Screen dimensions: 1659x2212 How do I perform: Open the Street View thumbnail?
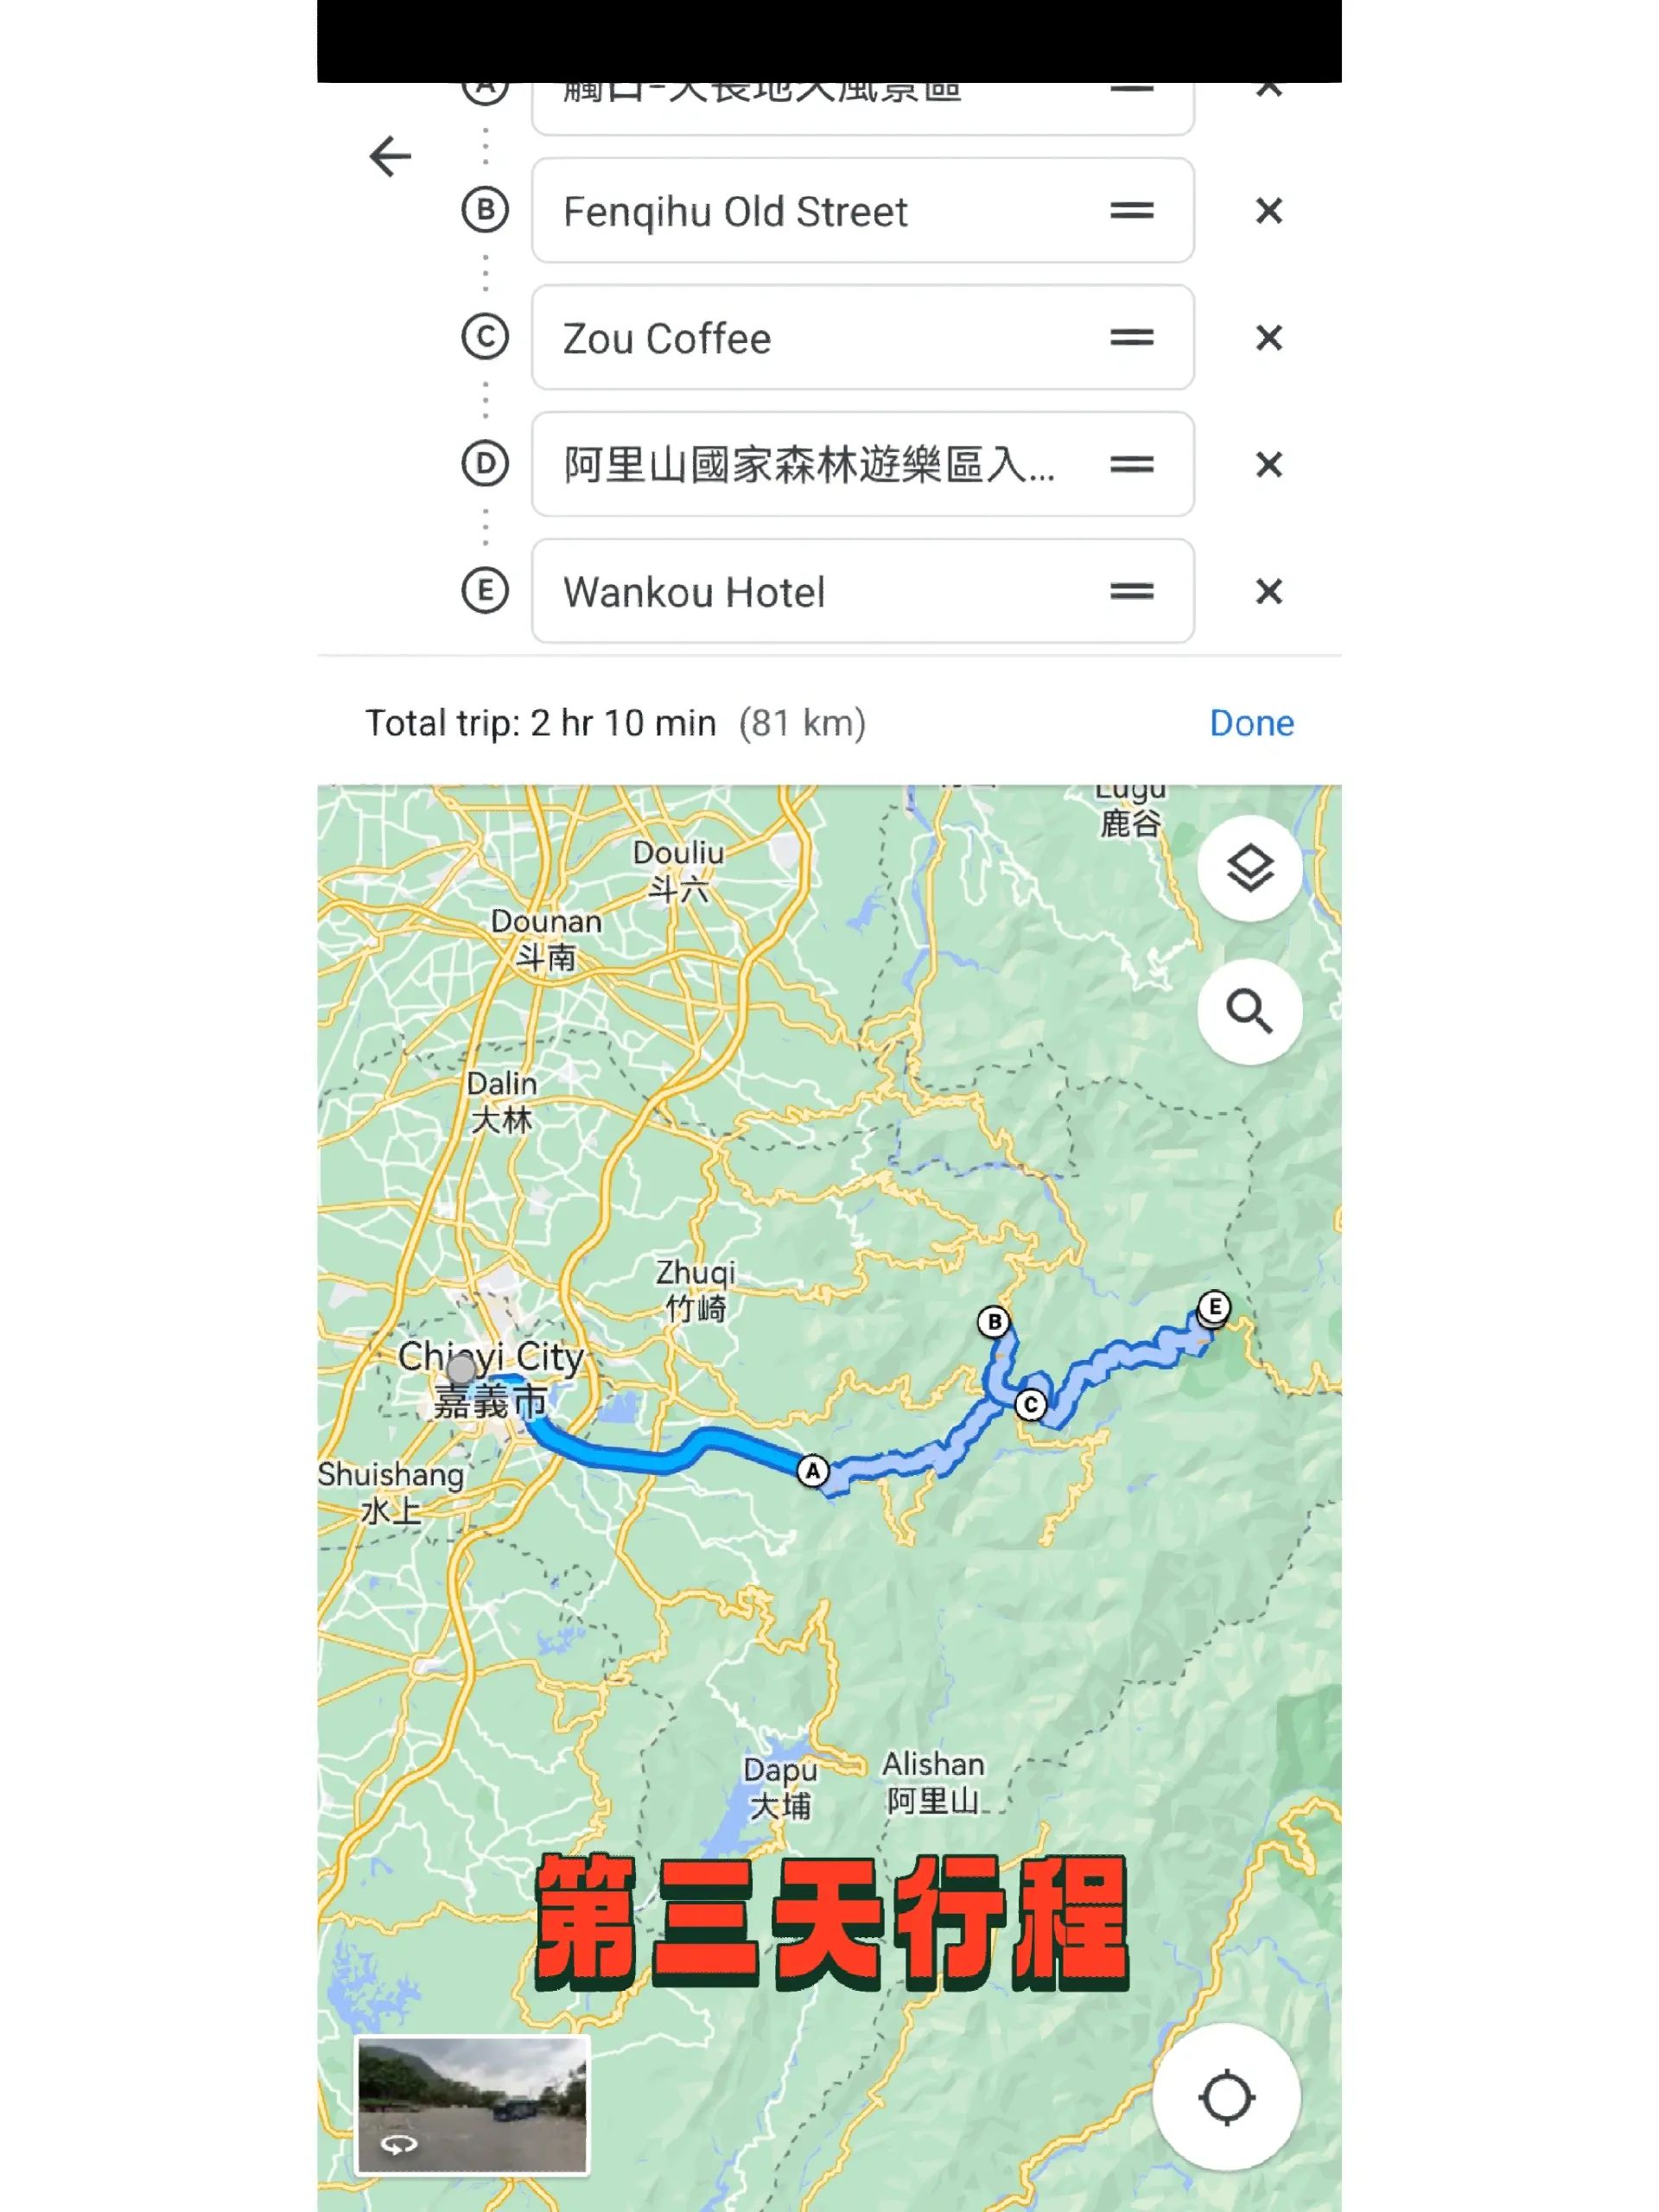[x=472, y=2105]
